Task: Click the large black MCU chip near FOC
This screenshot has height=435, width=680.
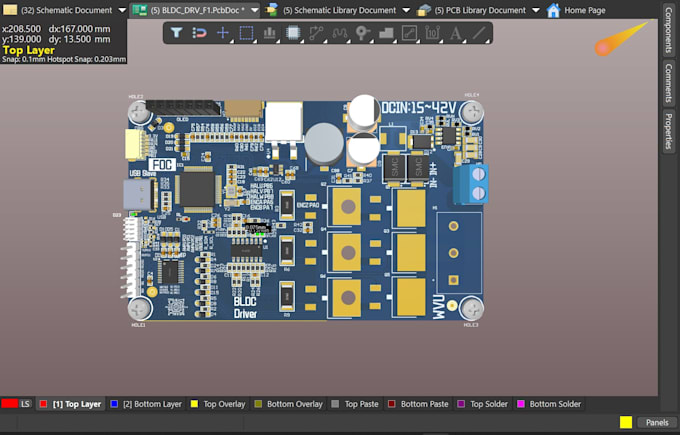Action: tap(197, 189)
